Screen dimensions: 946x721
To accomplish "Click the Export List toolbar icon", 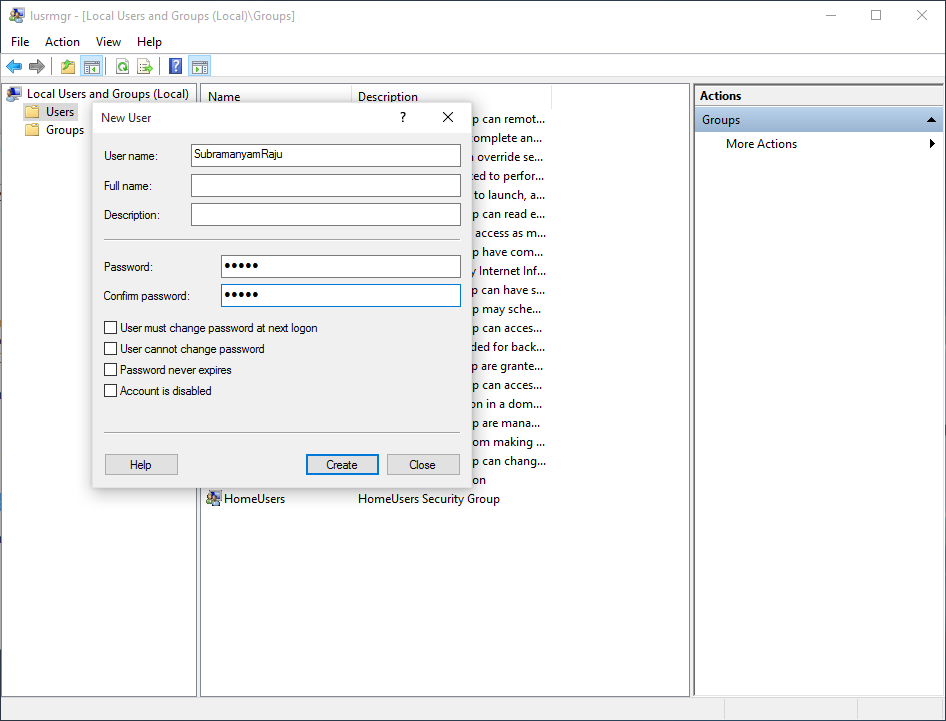I will click(143, 66).
